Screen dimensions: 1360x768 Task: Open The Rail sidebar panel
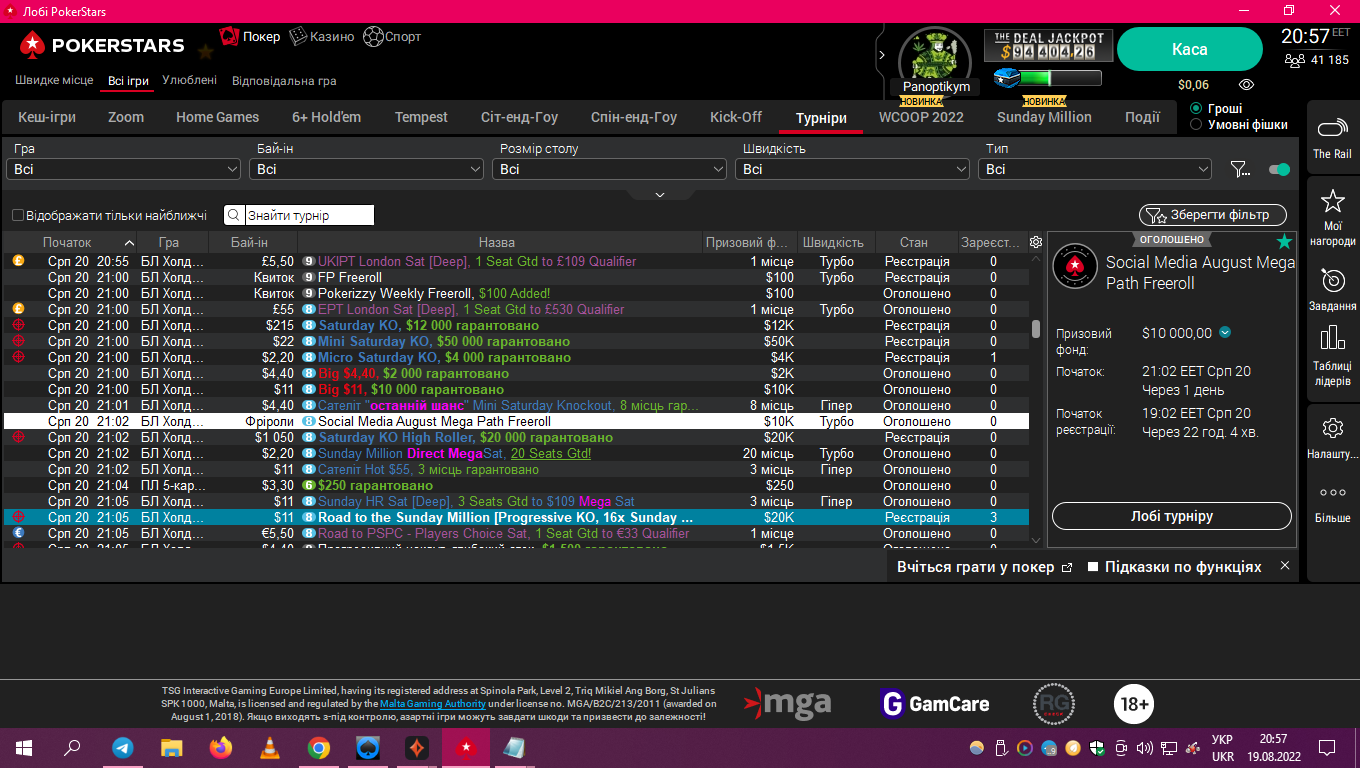[x=1332, y=138]
